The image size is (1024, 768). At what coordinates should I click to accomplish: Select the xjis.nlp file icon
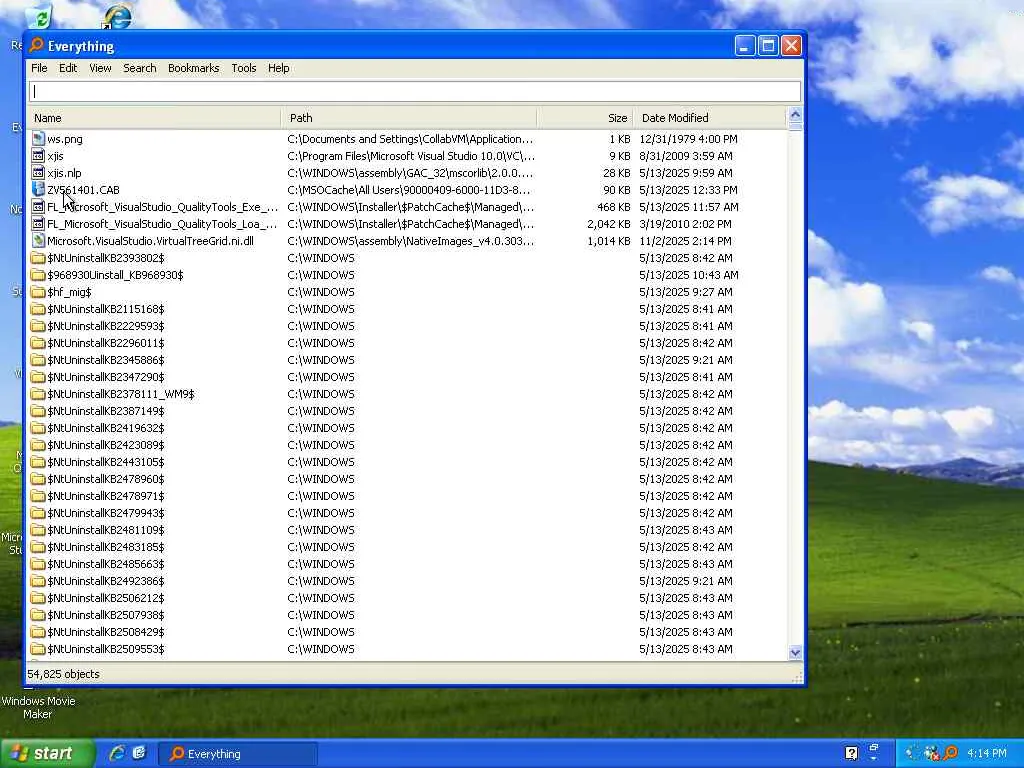[38, 172]
